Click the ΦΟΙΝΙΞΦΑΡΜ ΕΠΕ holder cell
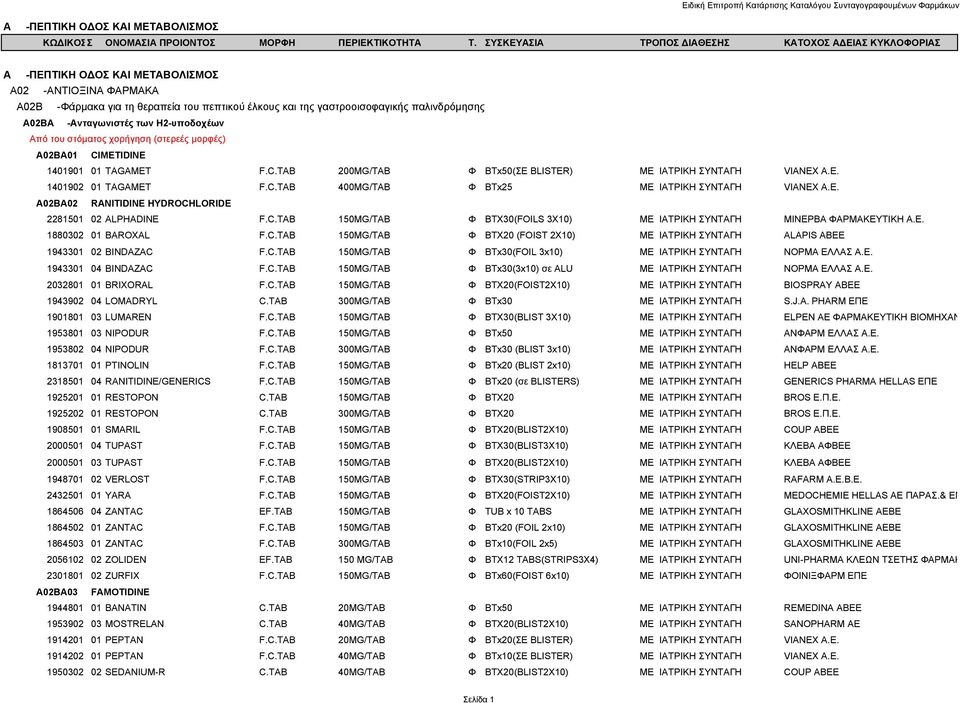Viewport: 960px width, 703px height. pyautogui.click(x=825, y=576)
